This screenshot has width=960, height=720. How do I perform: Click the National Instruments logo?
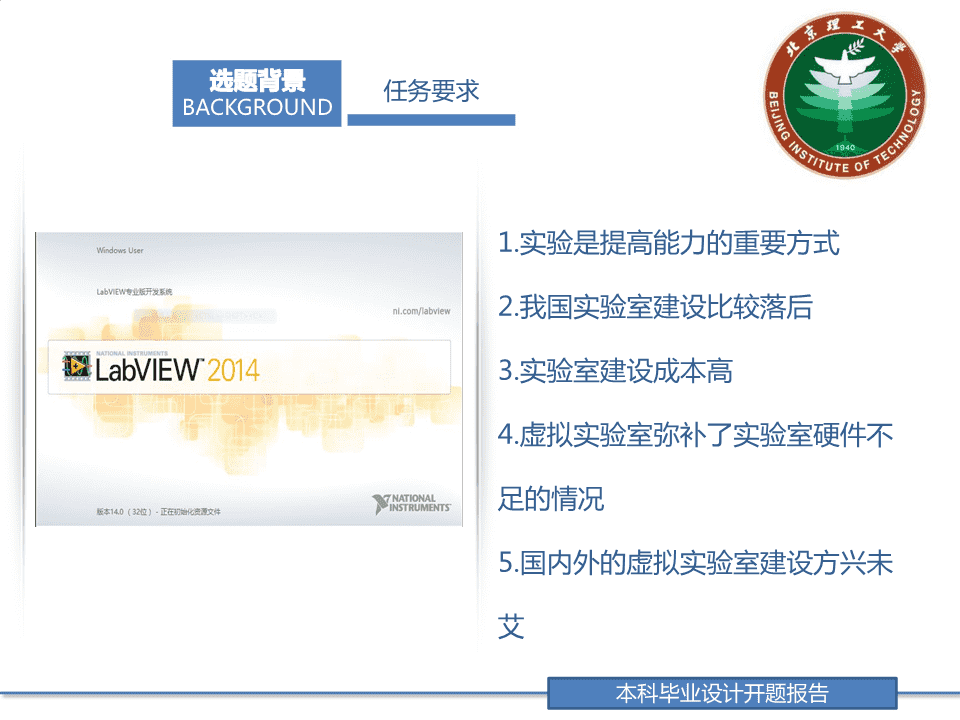[411, 504]
